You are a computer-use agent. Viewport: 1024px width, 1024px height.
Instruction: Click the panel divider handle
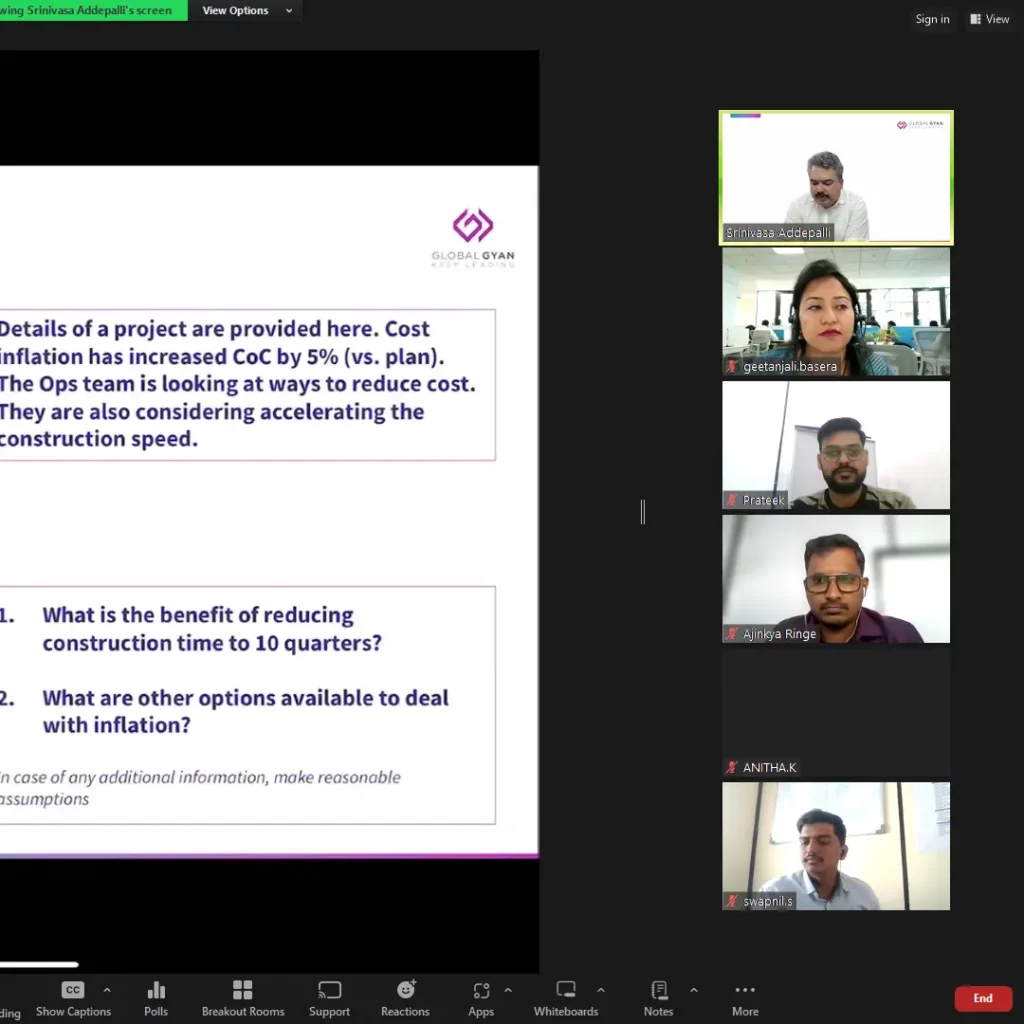click(x=643, y=512)
